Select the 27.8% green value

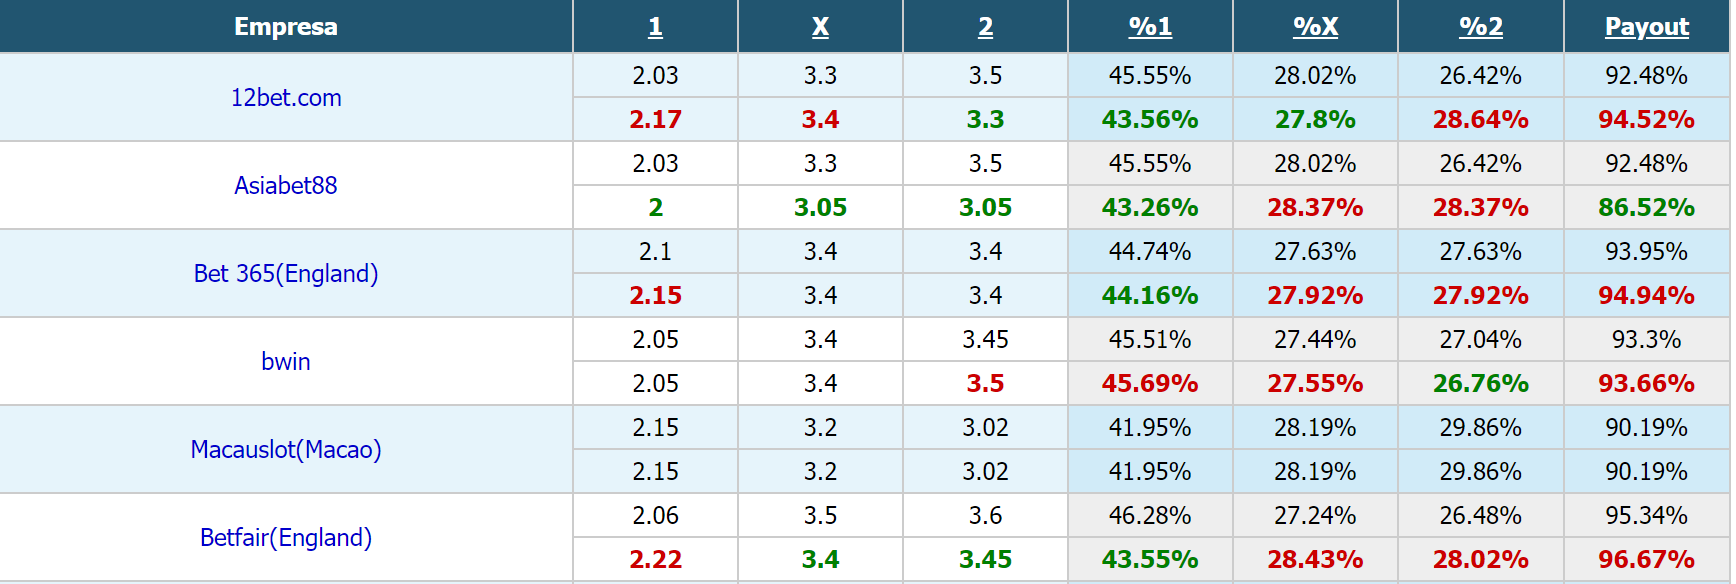(1315, 119)
